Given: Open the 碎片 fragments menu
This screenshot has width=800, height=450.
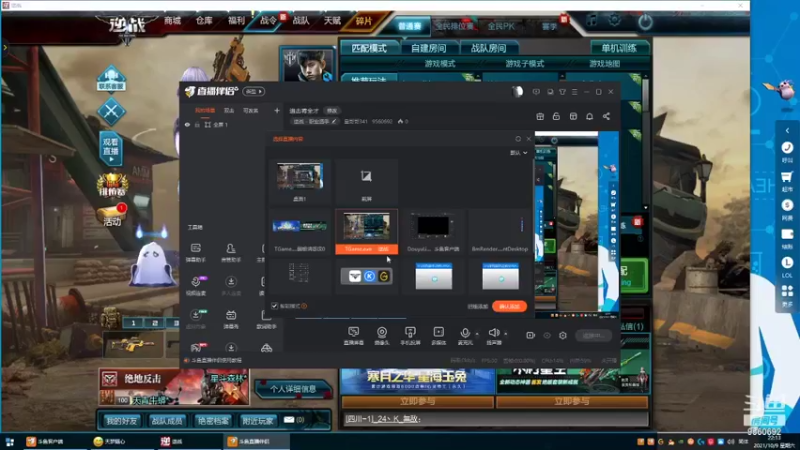Looking at the screenshot, I should [364, 21].
